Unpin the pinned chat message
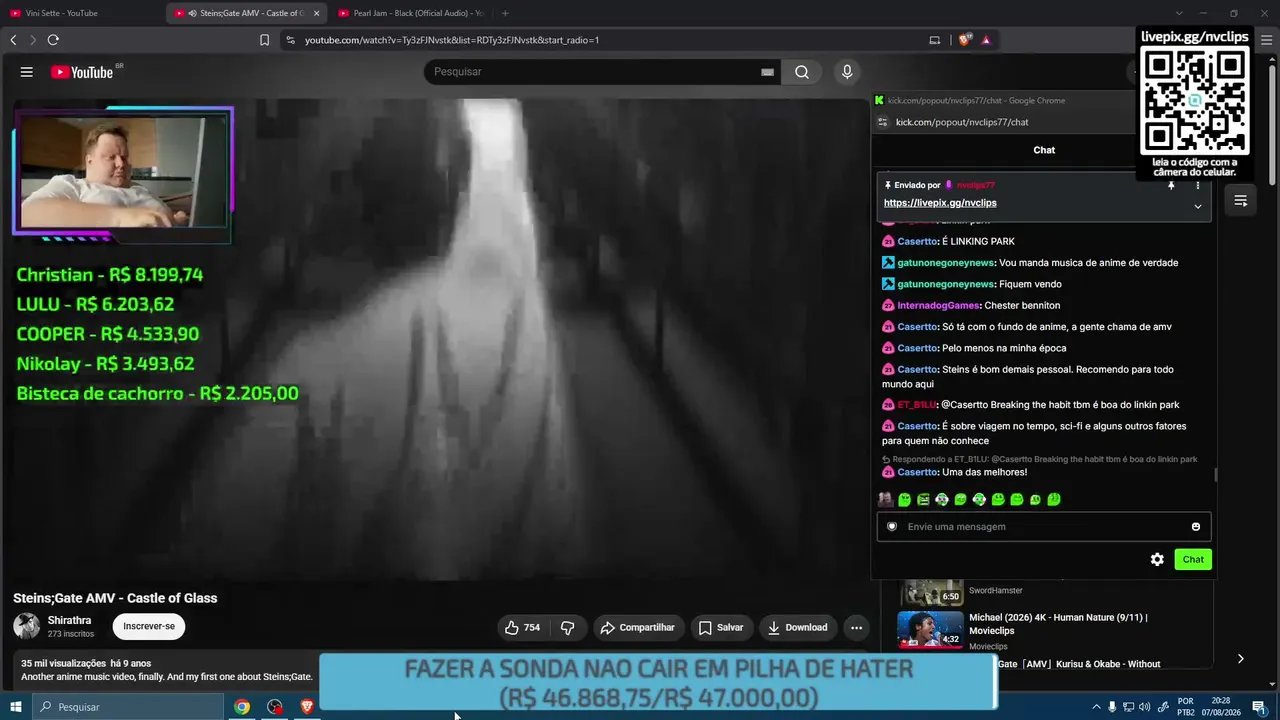The width and height of the screenshot is (1280, 720). tap(1171, 185)
